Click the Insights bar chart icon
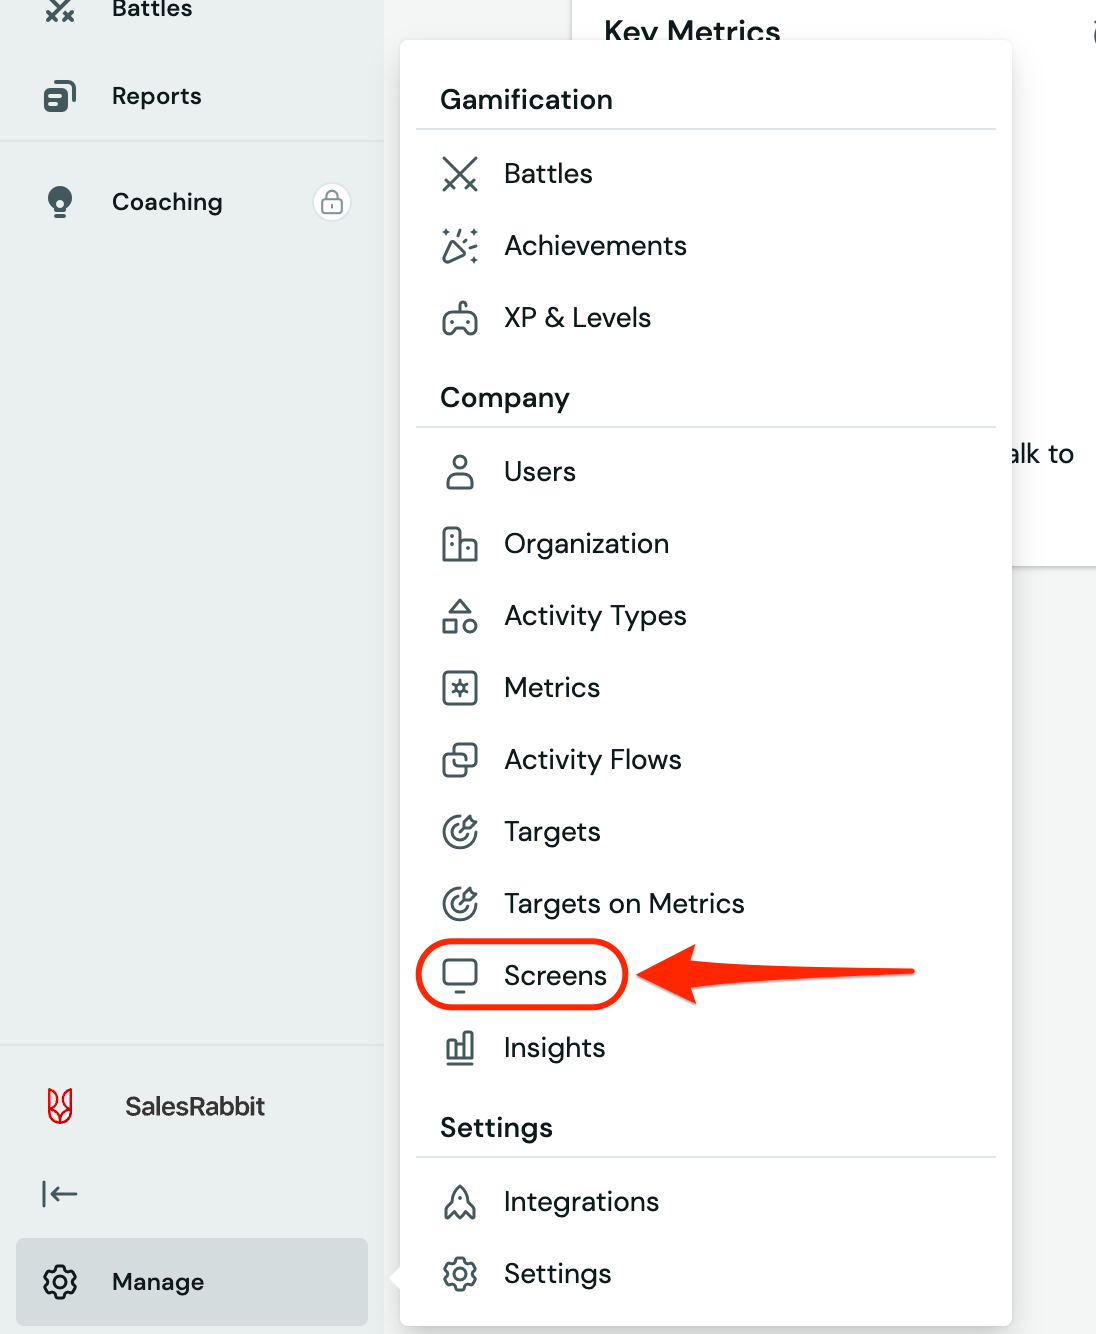Screen dimensions: 1096x1334 coord(460,1048)
